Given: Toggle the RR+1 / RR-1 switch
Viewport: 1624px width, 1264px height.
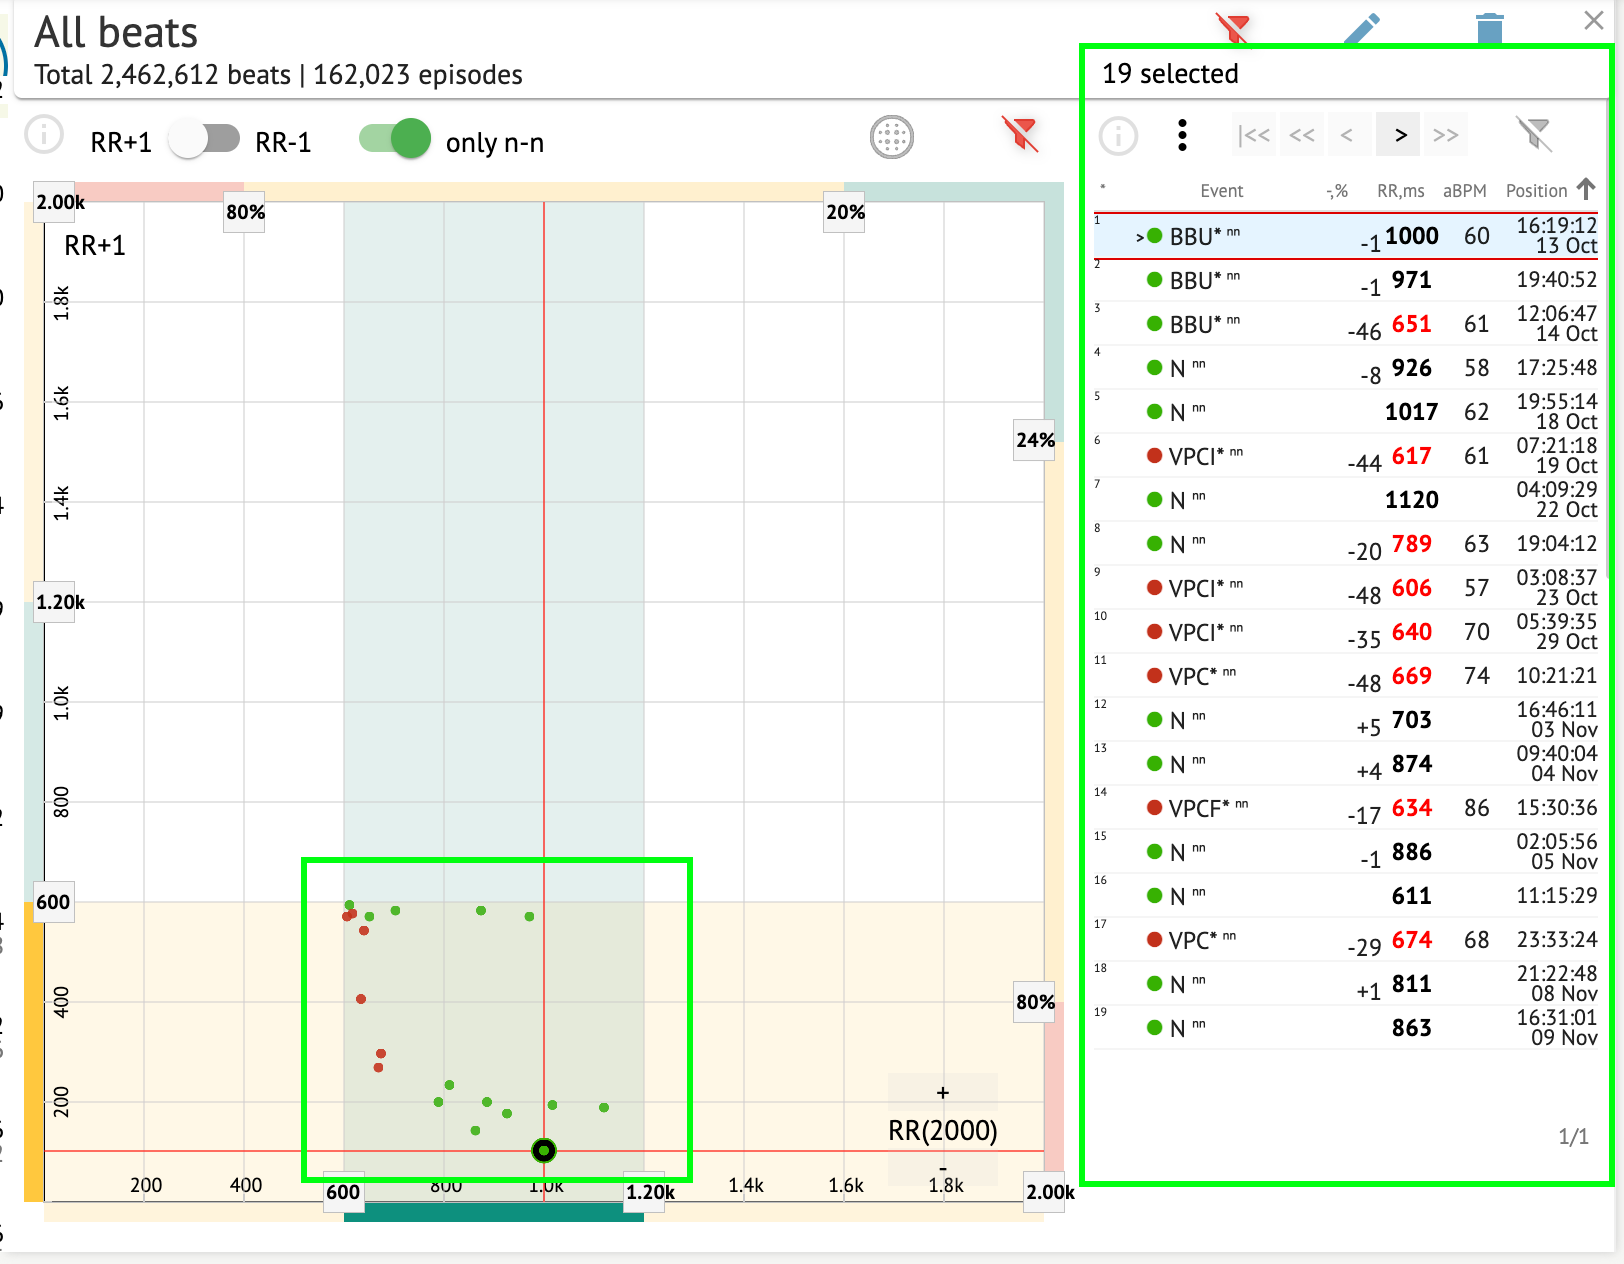Looking at the screenshot, I should 204,139.
